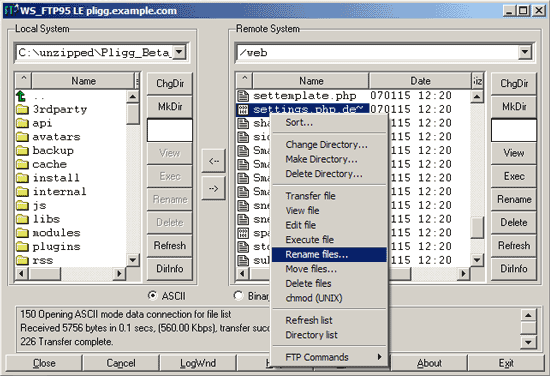Screen dimensions: 550x376
Task: Choose Rename files... in the context menu
Action: (x=329, y=254)
